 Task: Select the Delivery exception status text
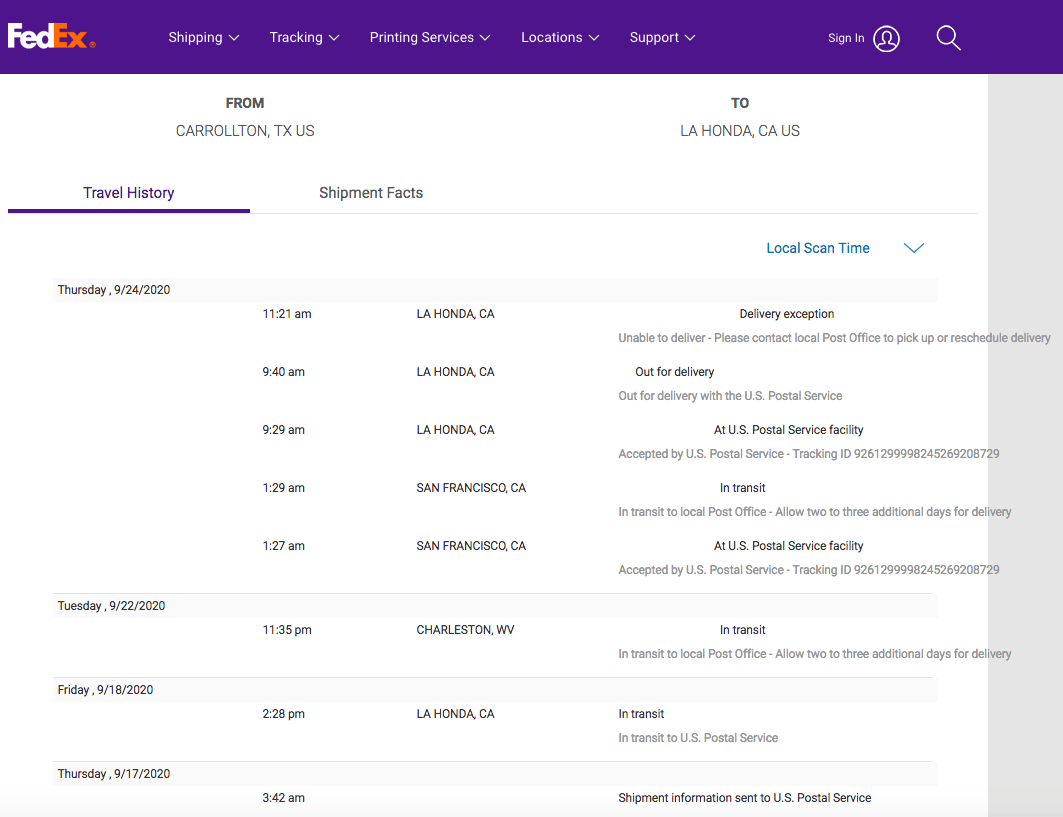(786, 314)
